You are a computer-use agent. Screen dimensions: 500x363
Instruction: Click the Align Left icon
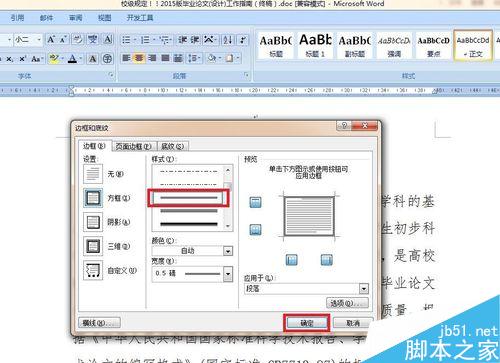point(126,59)
